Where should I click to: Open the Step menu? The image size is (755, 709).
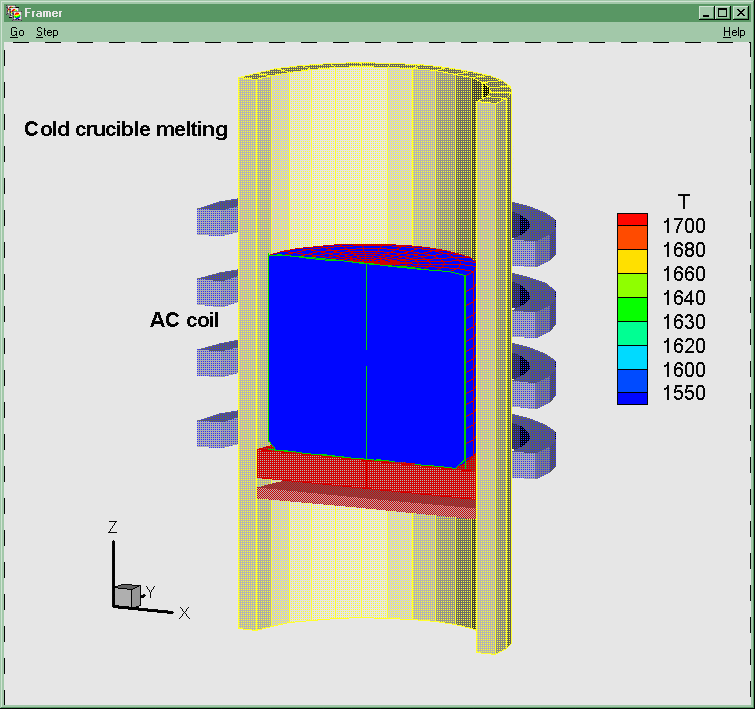coord(47,32)
